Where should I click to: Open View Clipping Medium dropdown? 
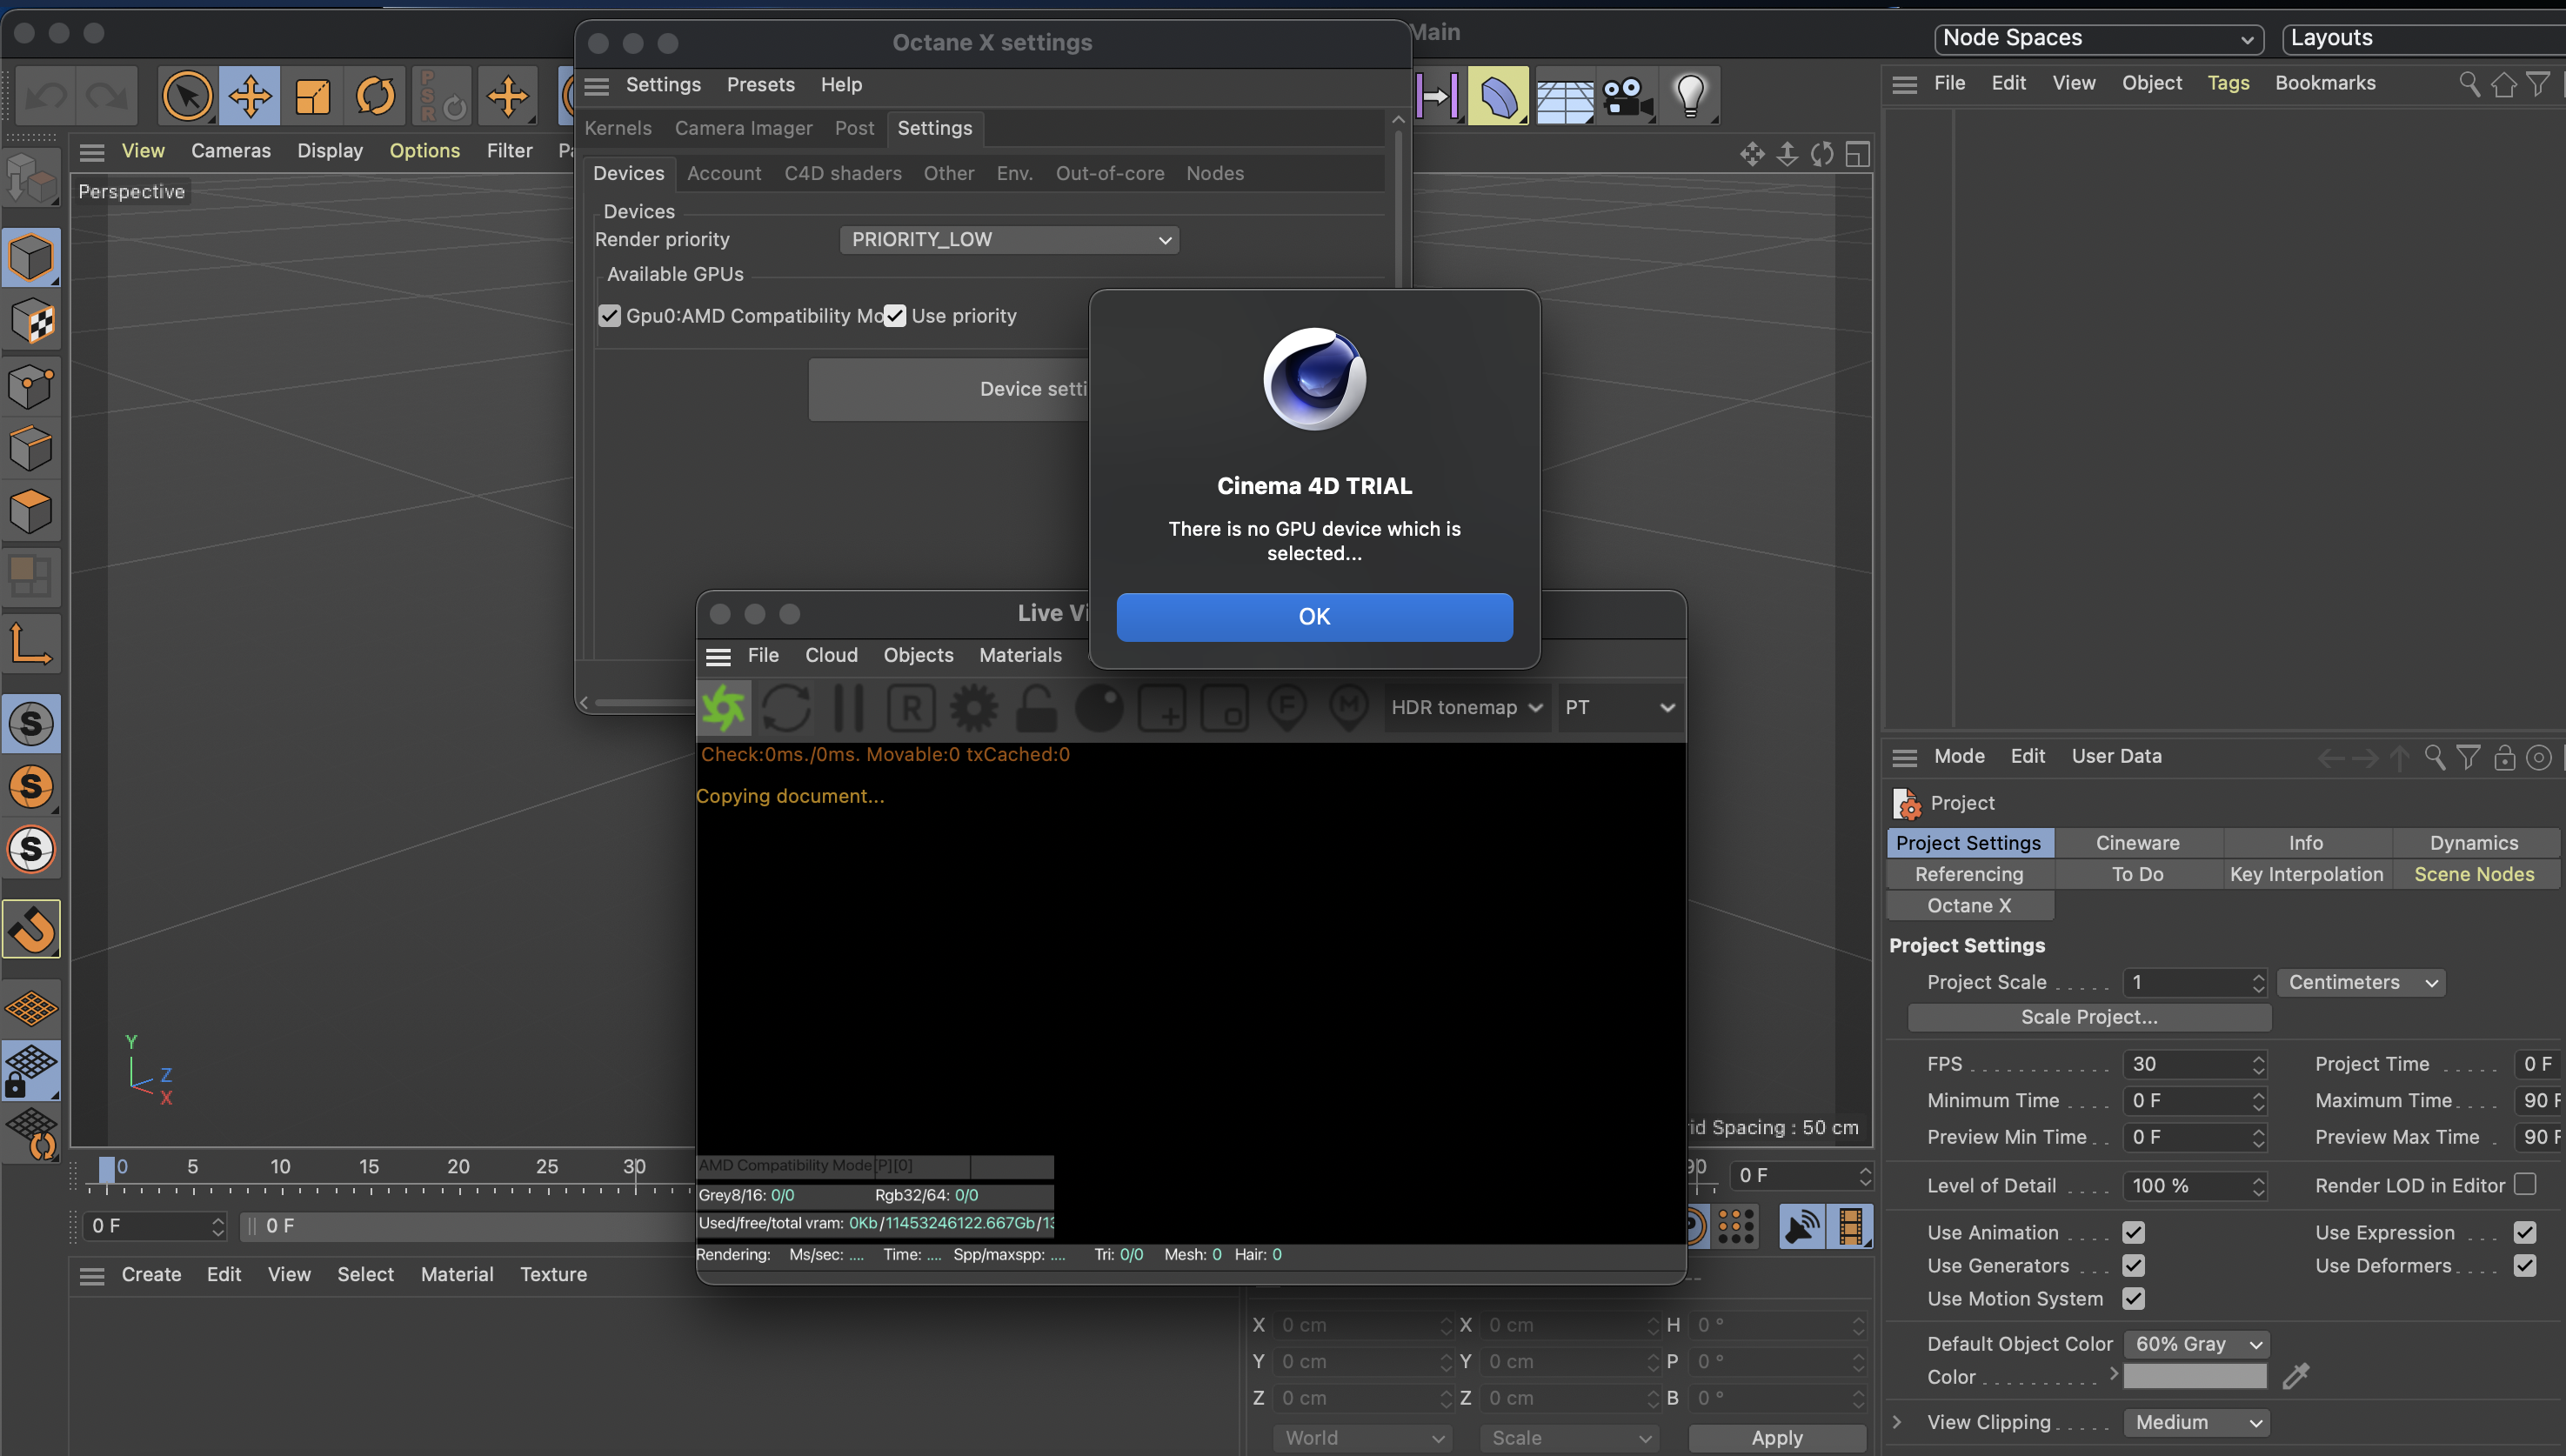click(x=2196, y=1423)
